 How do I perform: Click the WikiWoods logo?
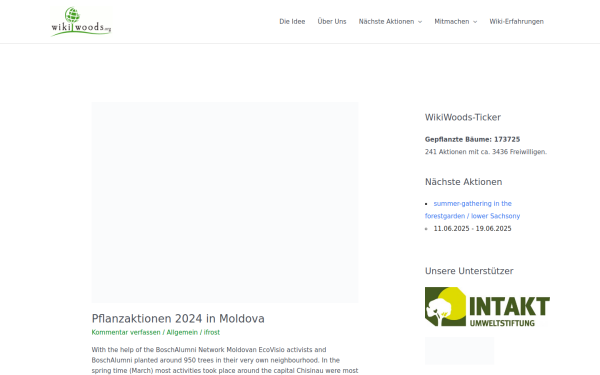81,21
